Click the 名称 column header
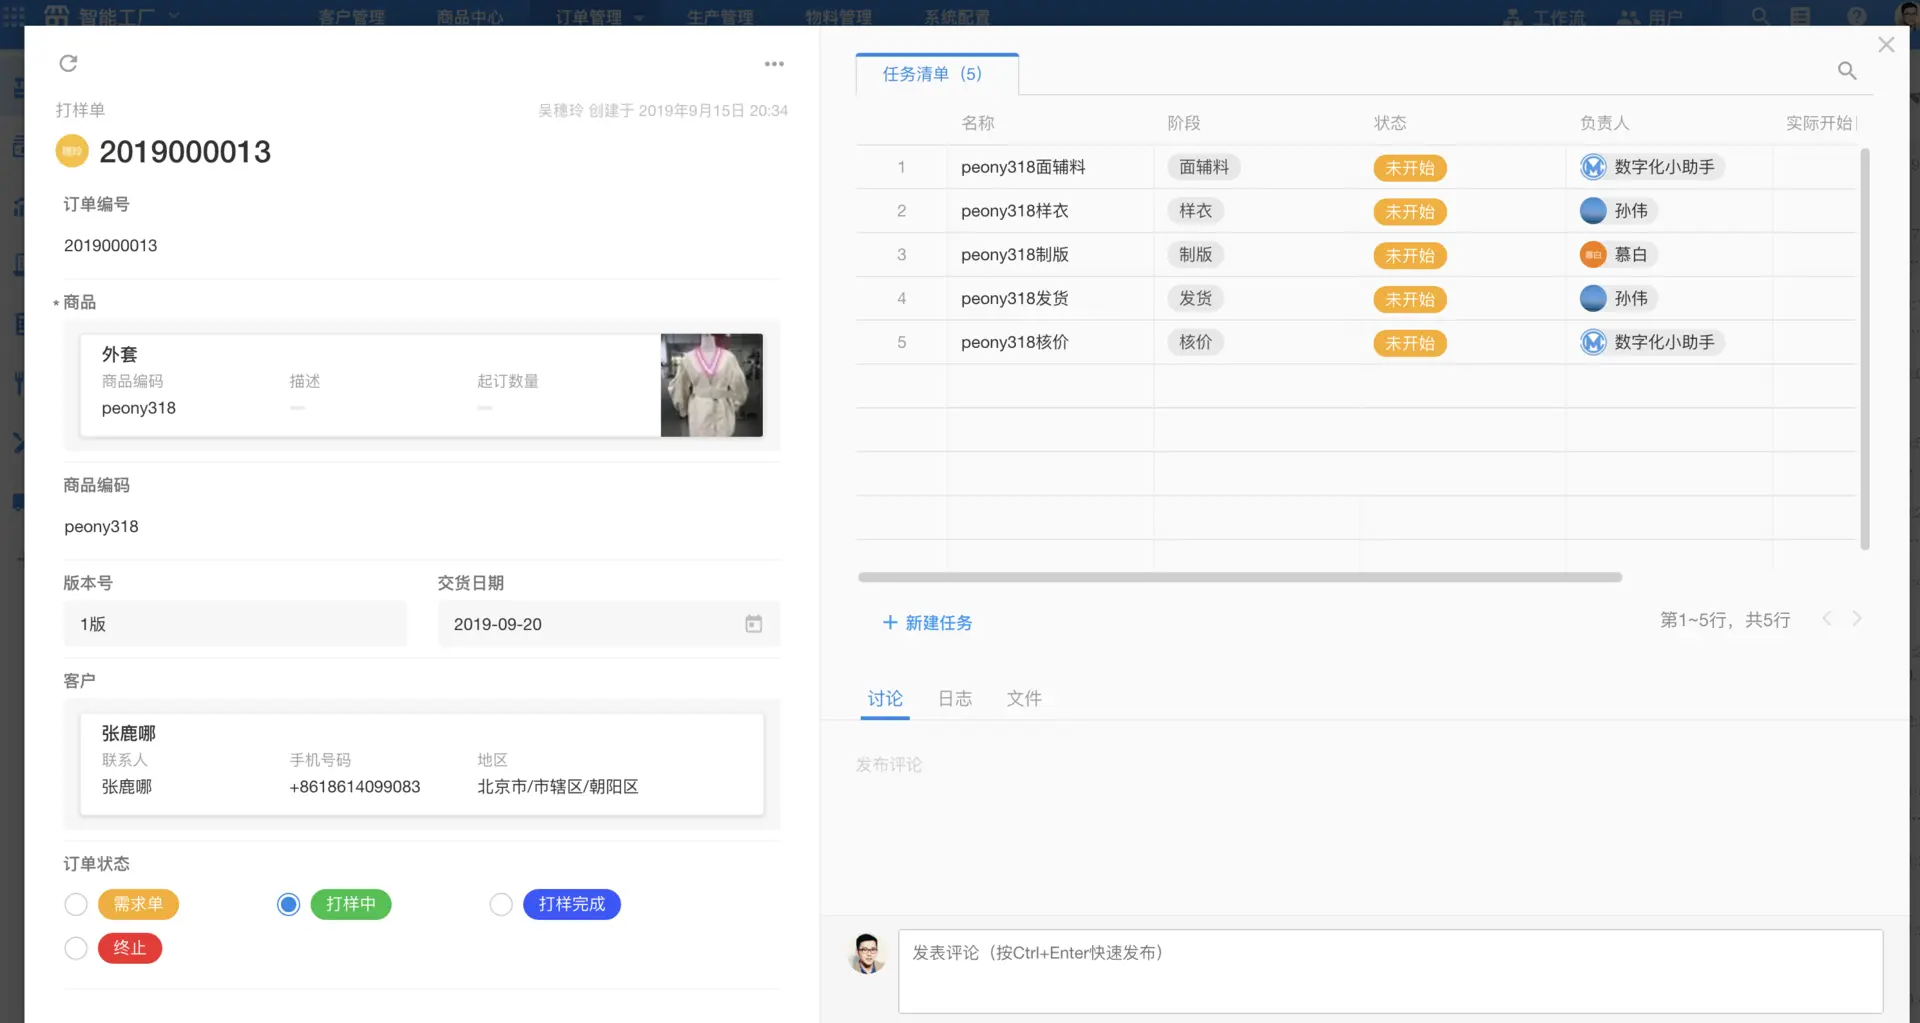The width and height of the screenshot is (1920, 1023). (x=978, y=123)
